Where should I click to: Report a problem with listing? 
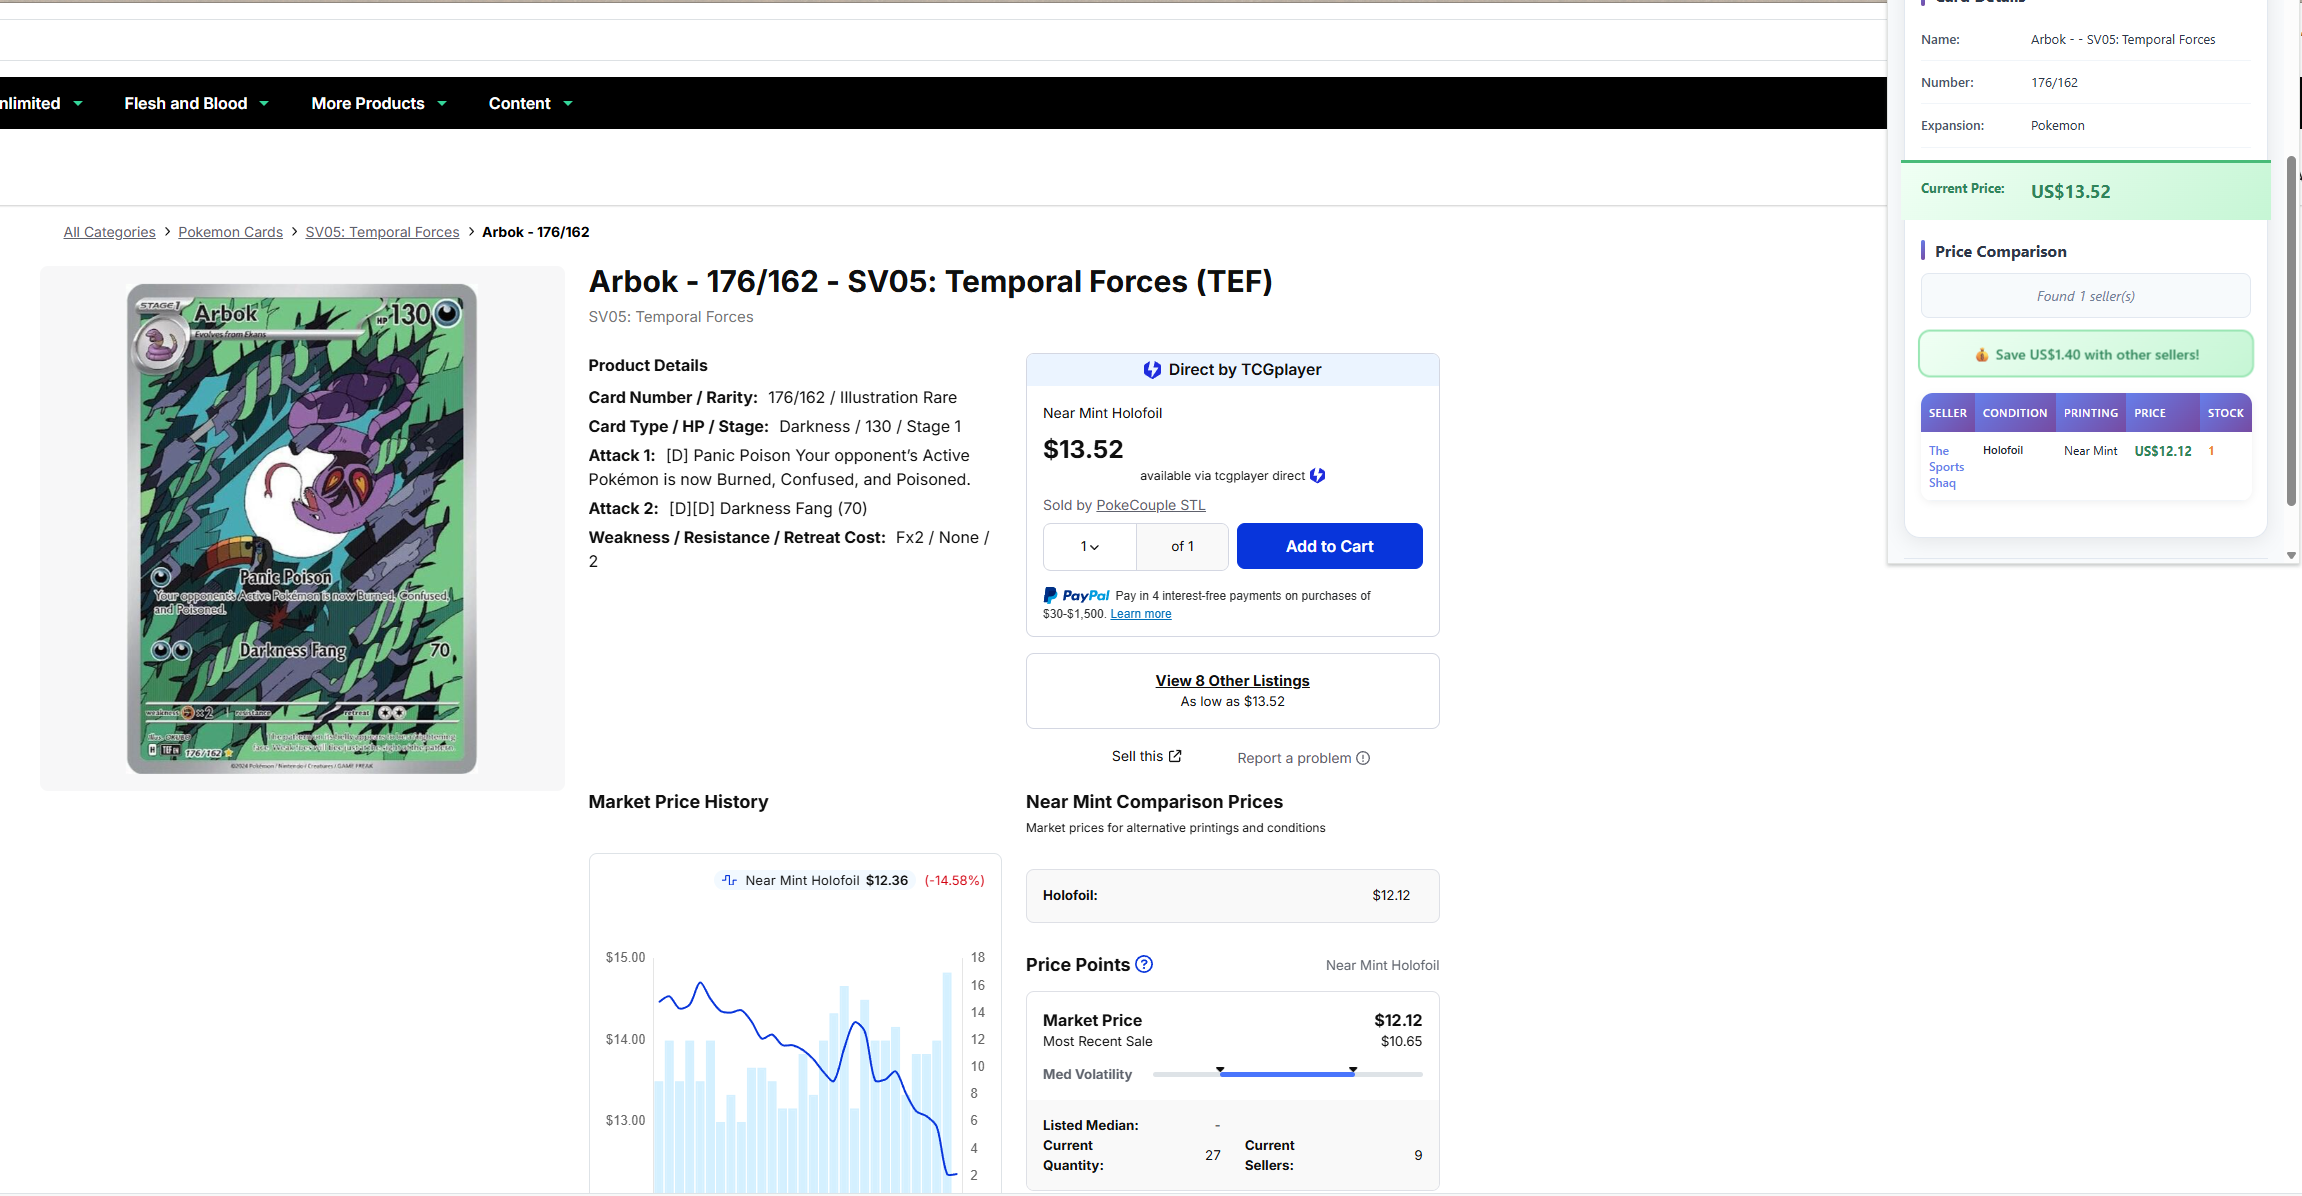click(x=1303, y=758)
